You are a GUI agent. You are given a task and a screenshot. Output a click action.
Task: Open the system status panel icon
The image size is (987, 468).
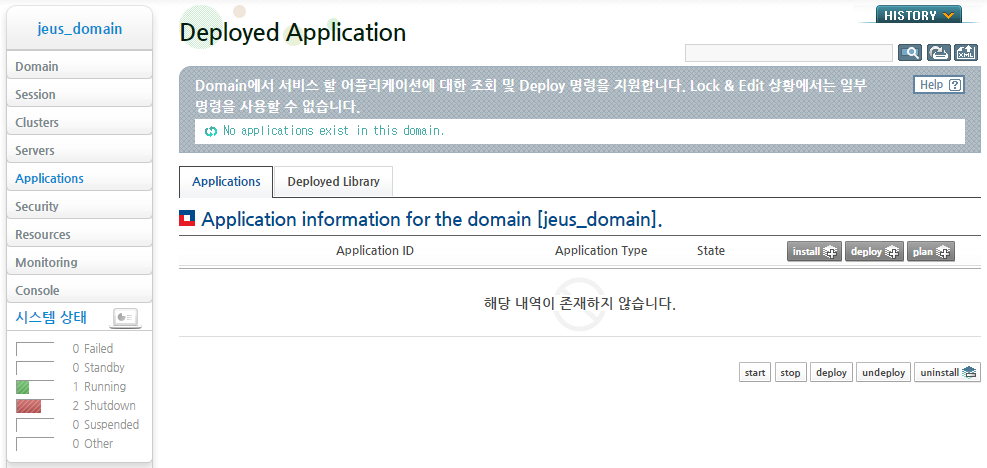pos(126,317)
